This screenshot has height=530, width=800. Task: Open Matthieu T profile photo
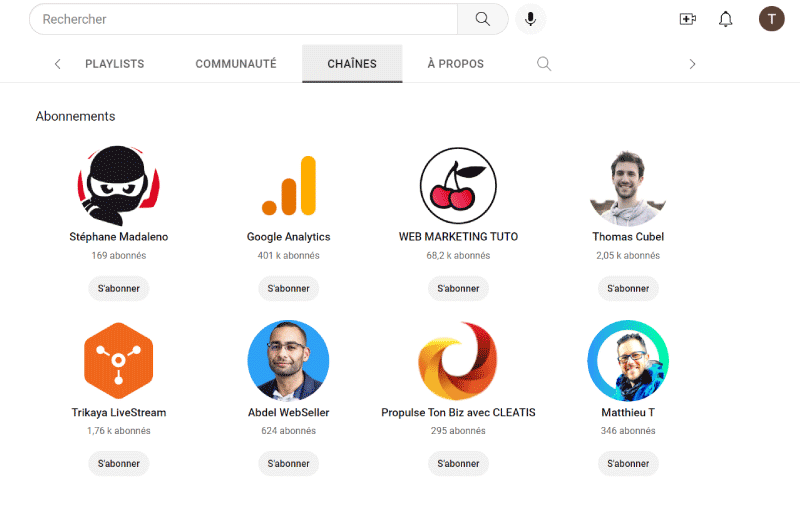628,361
